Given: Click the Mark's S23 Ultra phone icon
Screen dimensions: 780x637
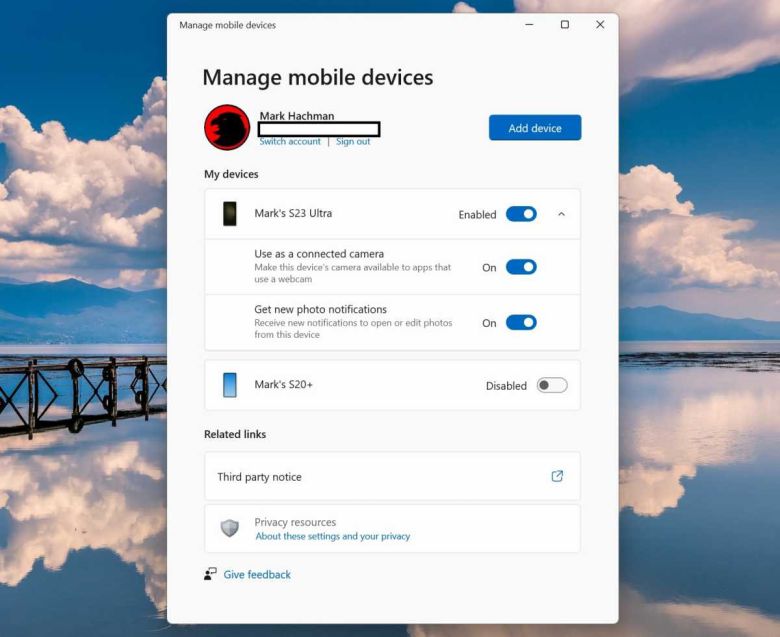Looking at the screenshot, I should pos(230,214).
